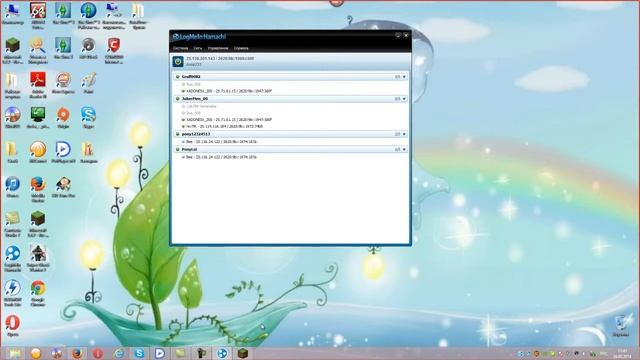Open the PotPlayer desktop icon

click(63, 152)
